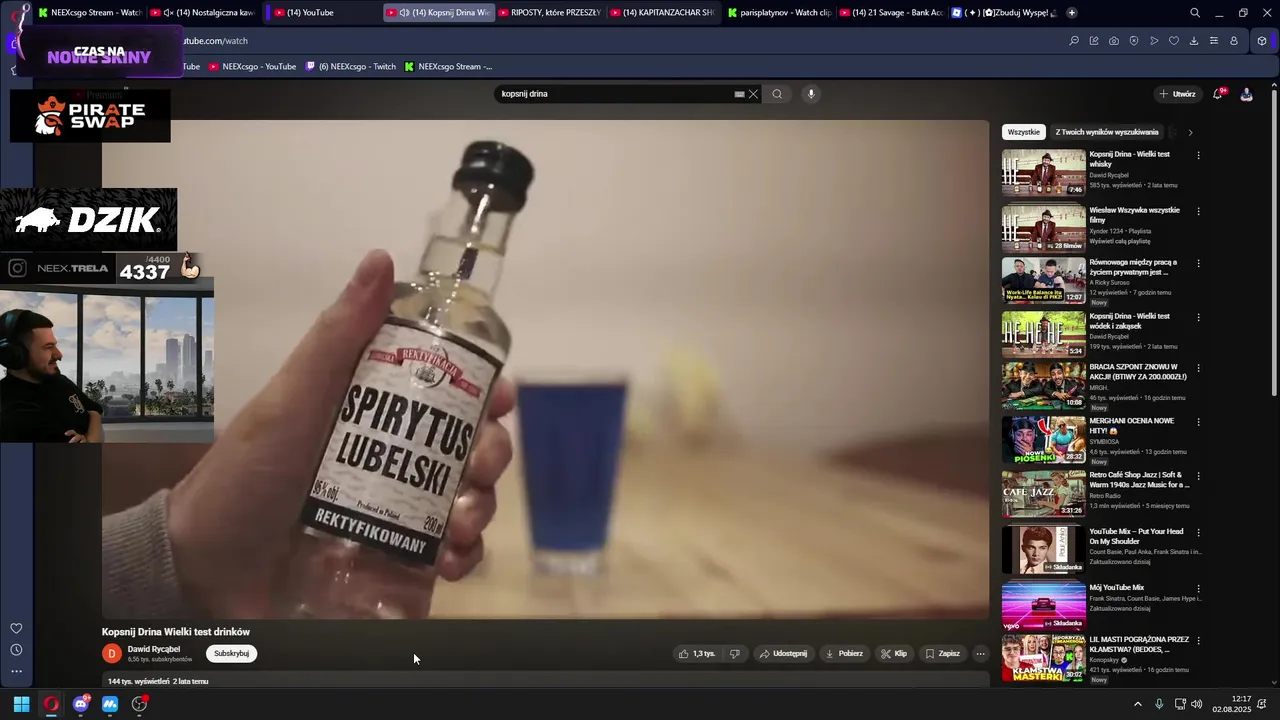Viewport: 1280px width, 720px height.
Task: Open the extensions cube icon
Action: 1262,41
